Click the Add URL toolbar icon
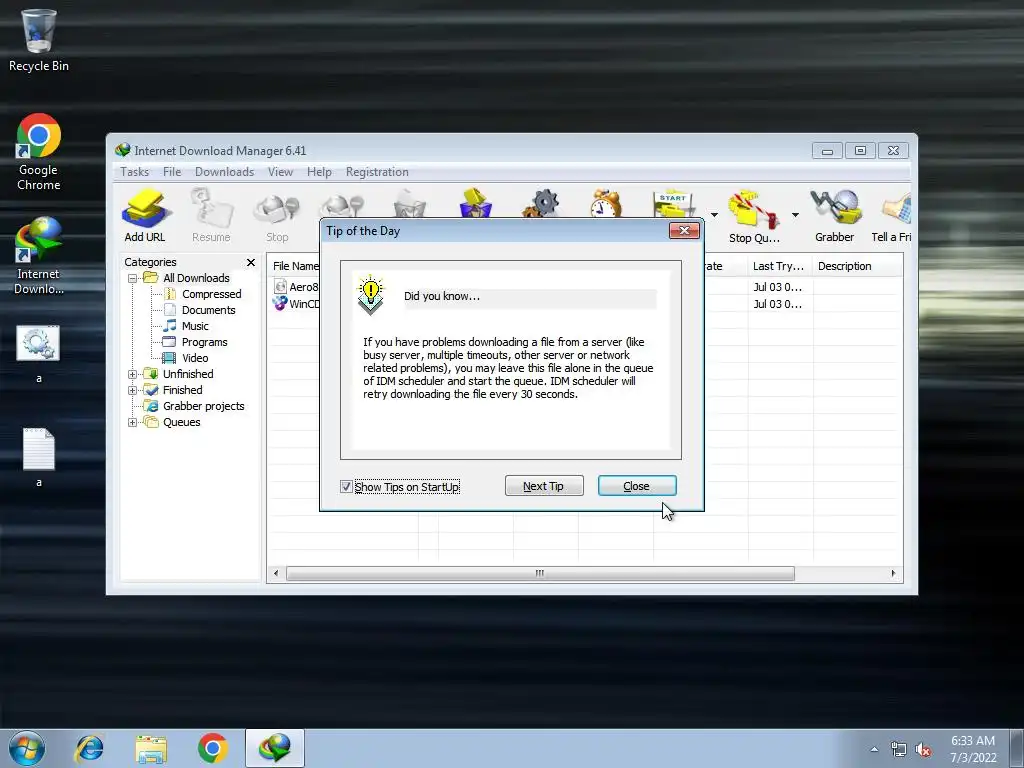The height and width of the screenshot is (768, 1024). (145, 216)
